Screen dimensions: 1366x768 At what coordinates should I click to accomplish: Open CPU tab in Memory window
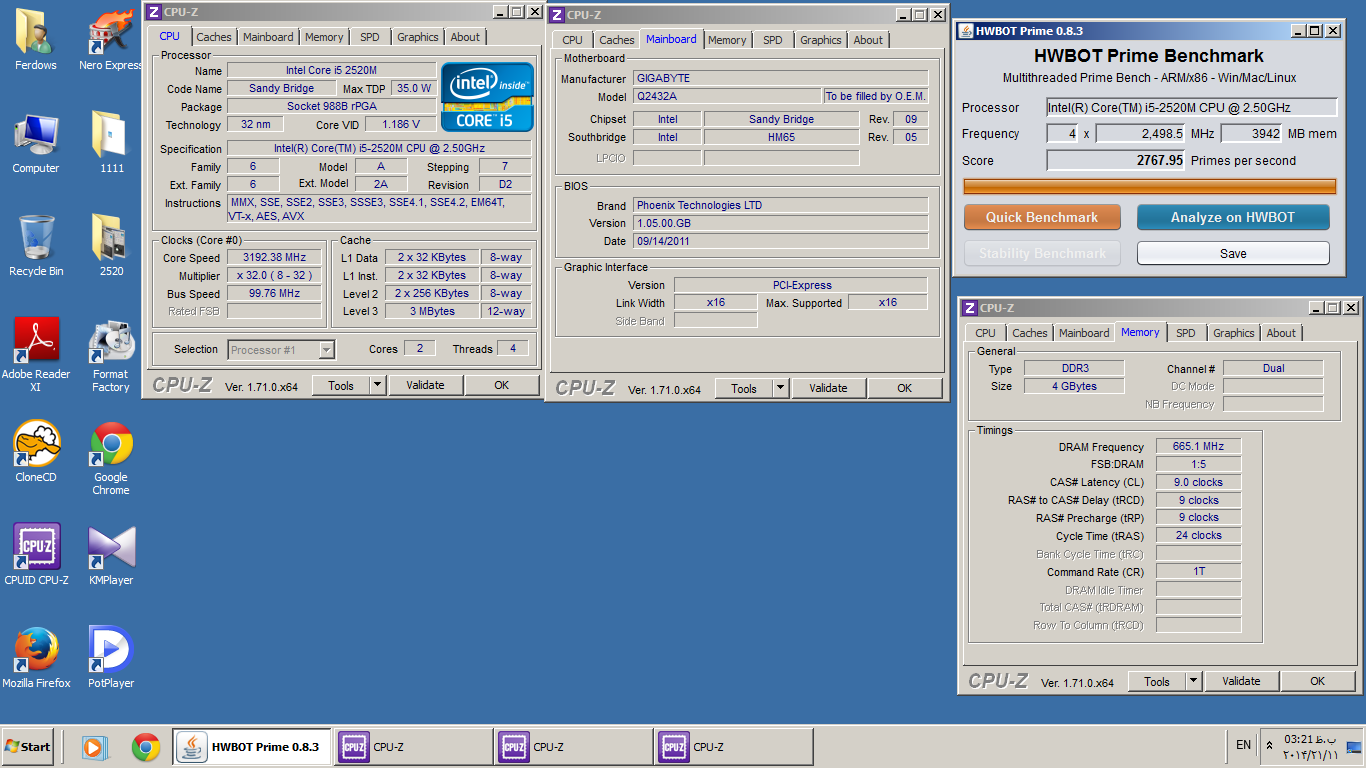pos(986,333)
